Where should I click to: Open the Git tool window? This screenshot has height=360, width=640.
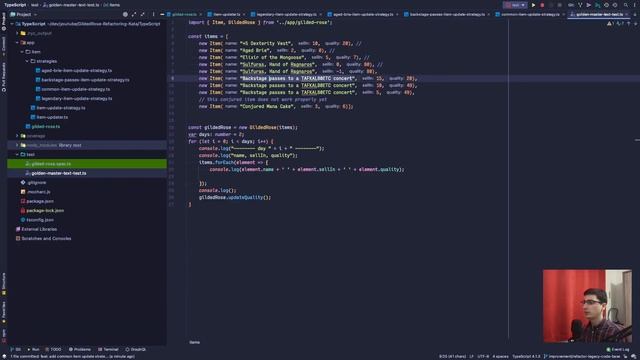click(16, 349)
